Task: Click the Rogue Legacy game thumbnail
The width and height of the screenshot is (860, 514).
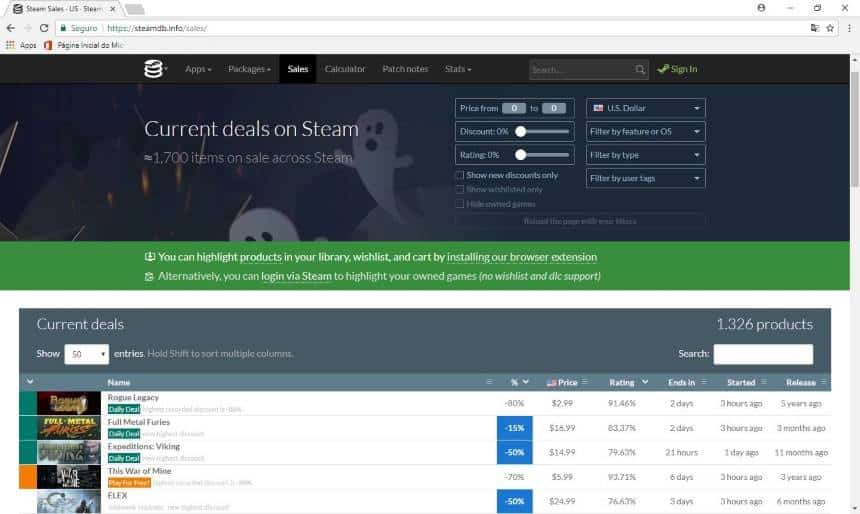Action: tap(69, 403)
